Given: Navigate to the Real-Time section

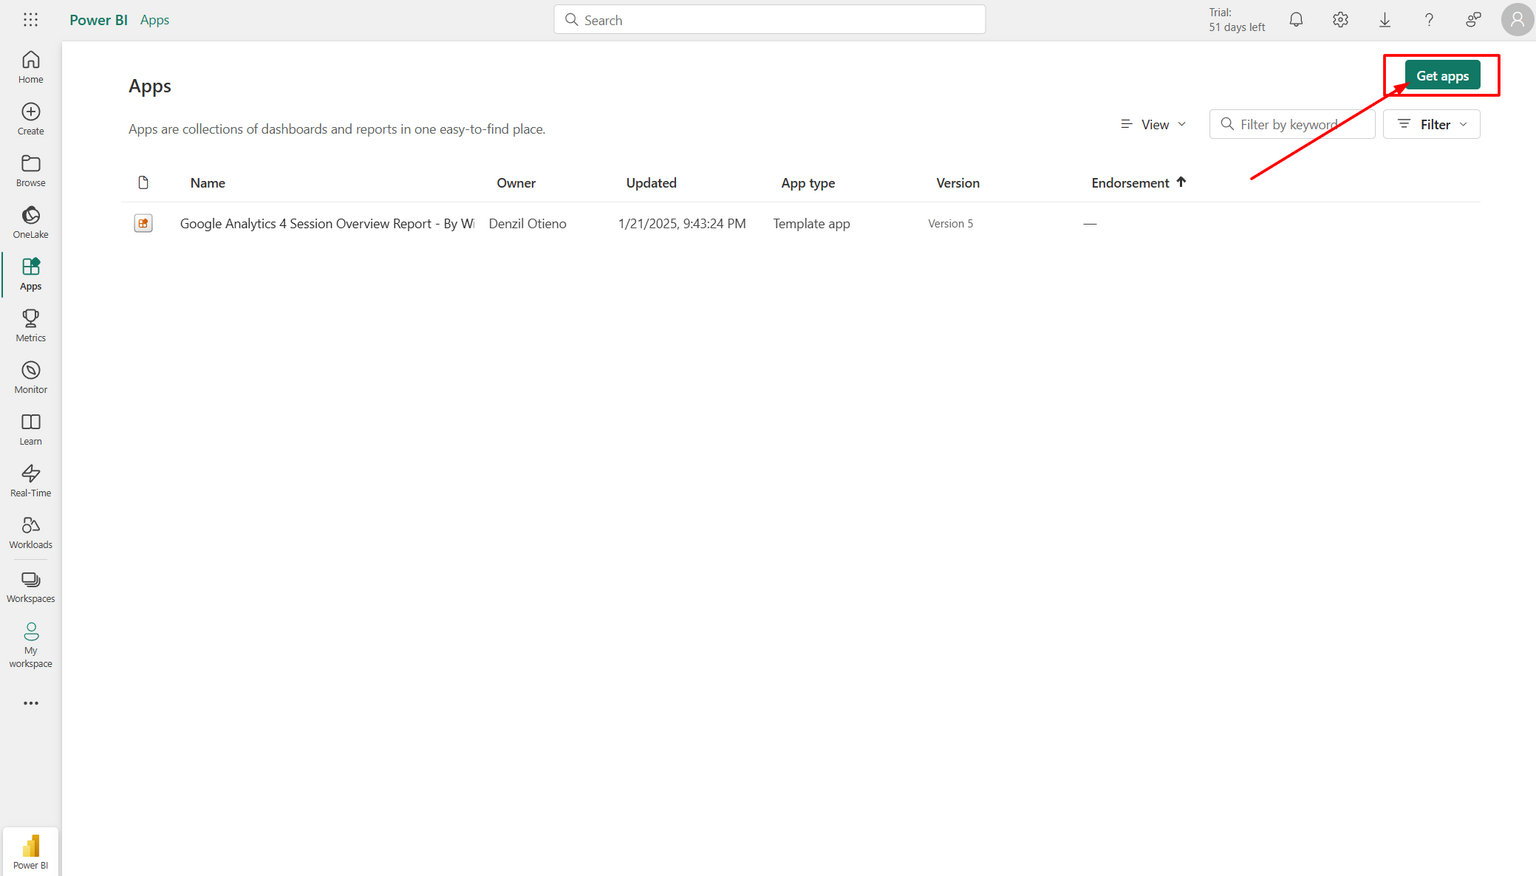Looking at the screenshot, I should click(x=30, y=481).
